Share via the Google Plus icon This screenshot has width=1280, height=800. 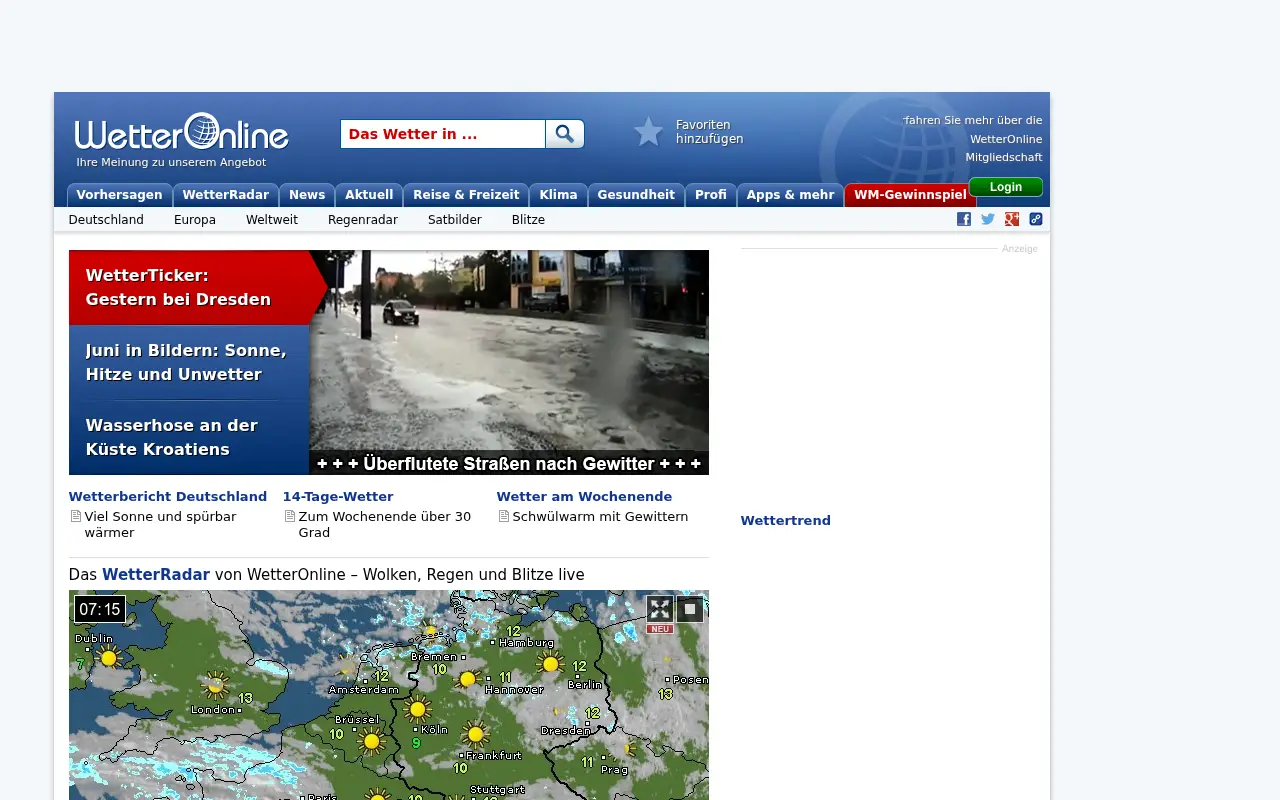pyautogui.click(x=1012, y=219)
